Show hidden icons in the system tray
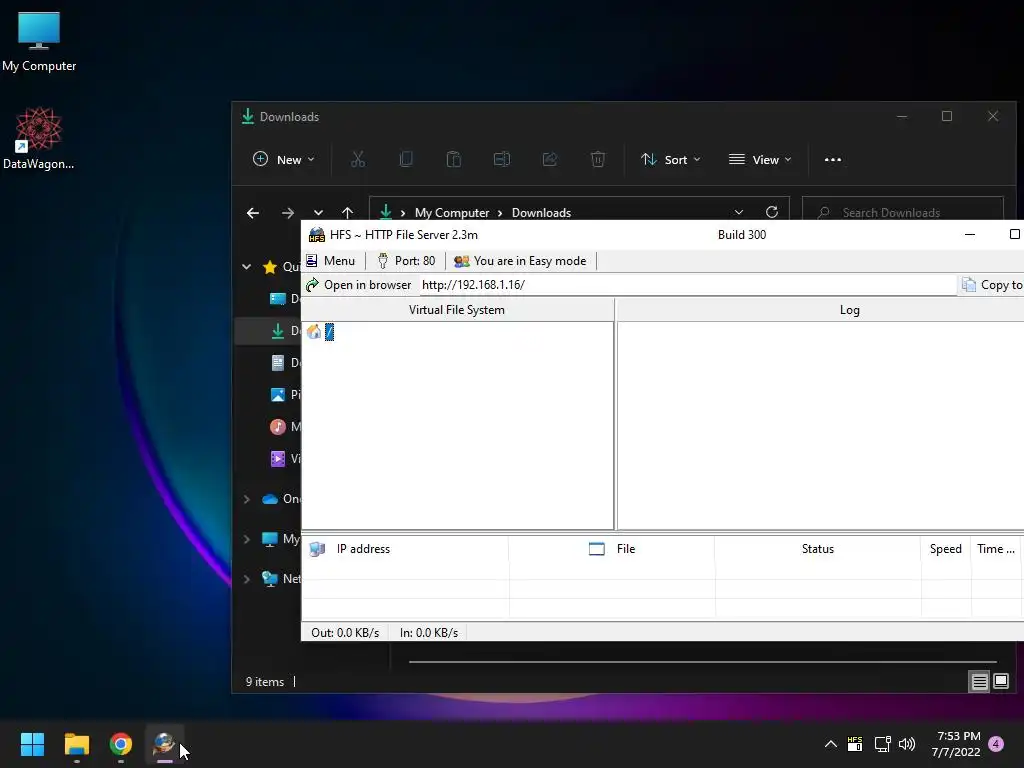The width and height of the screenshot is (1024, 768). click(x=831, y=744)
